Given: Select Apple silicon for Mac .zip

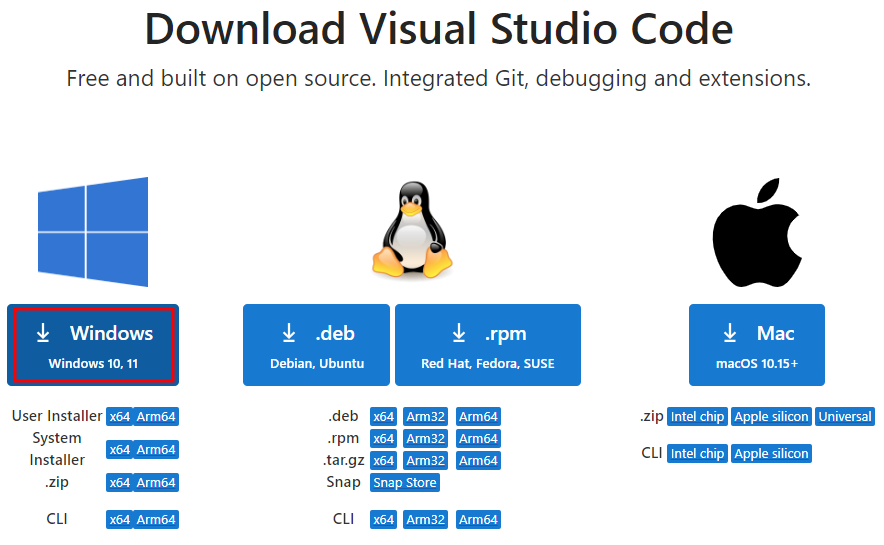Looking at the screenshot, I should (x=771, y=416).
